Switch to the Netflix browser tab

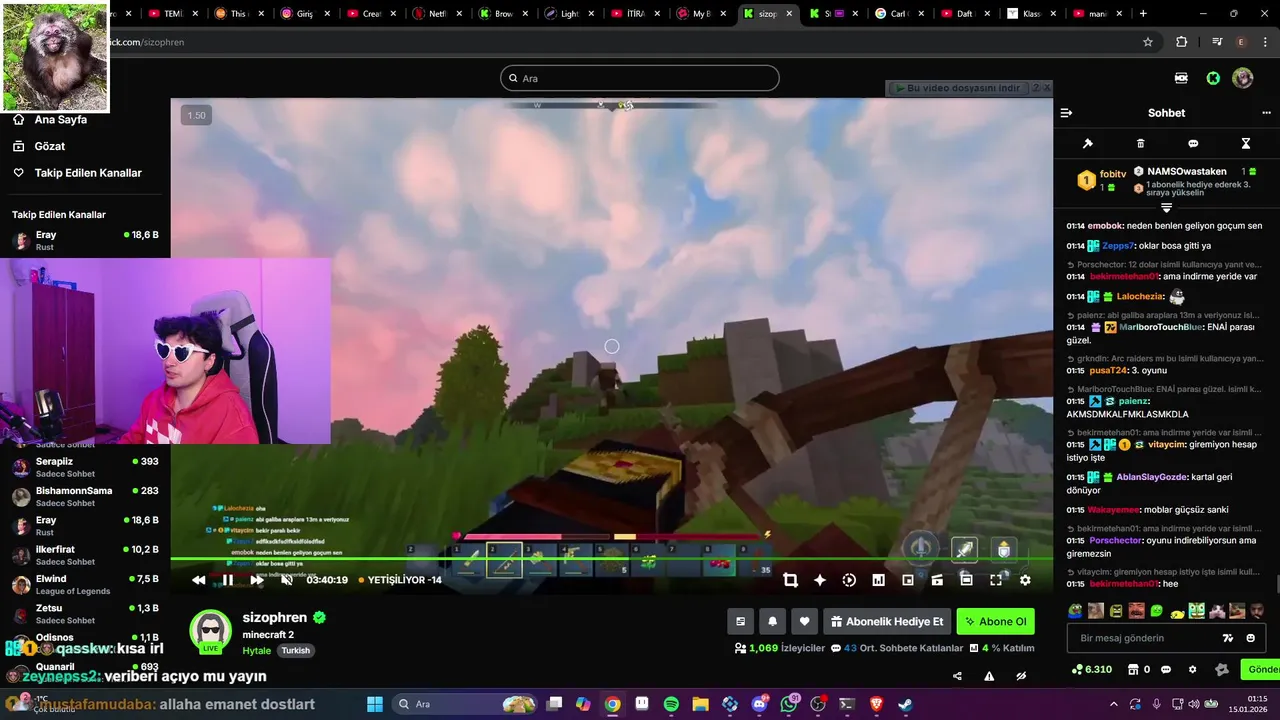pos(438,14)
